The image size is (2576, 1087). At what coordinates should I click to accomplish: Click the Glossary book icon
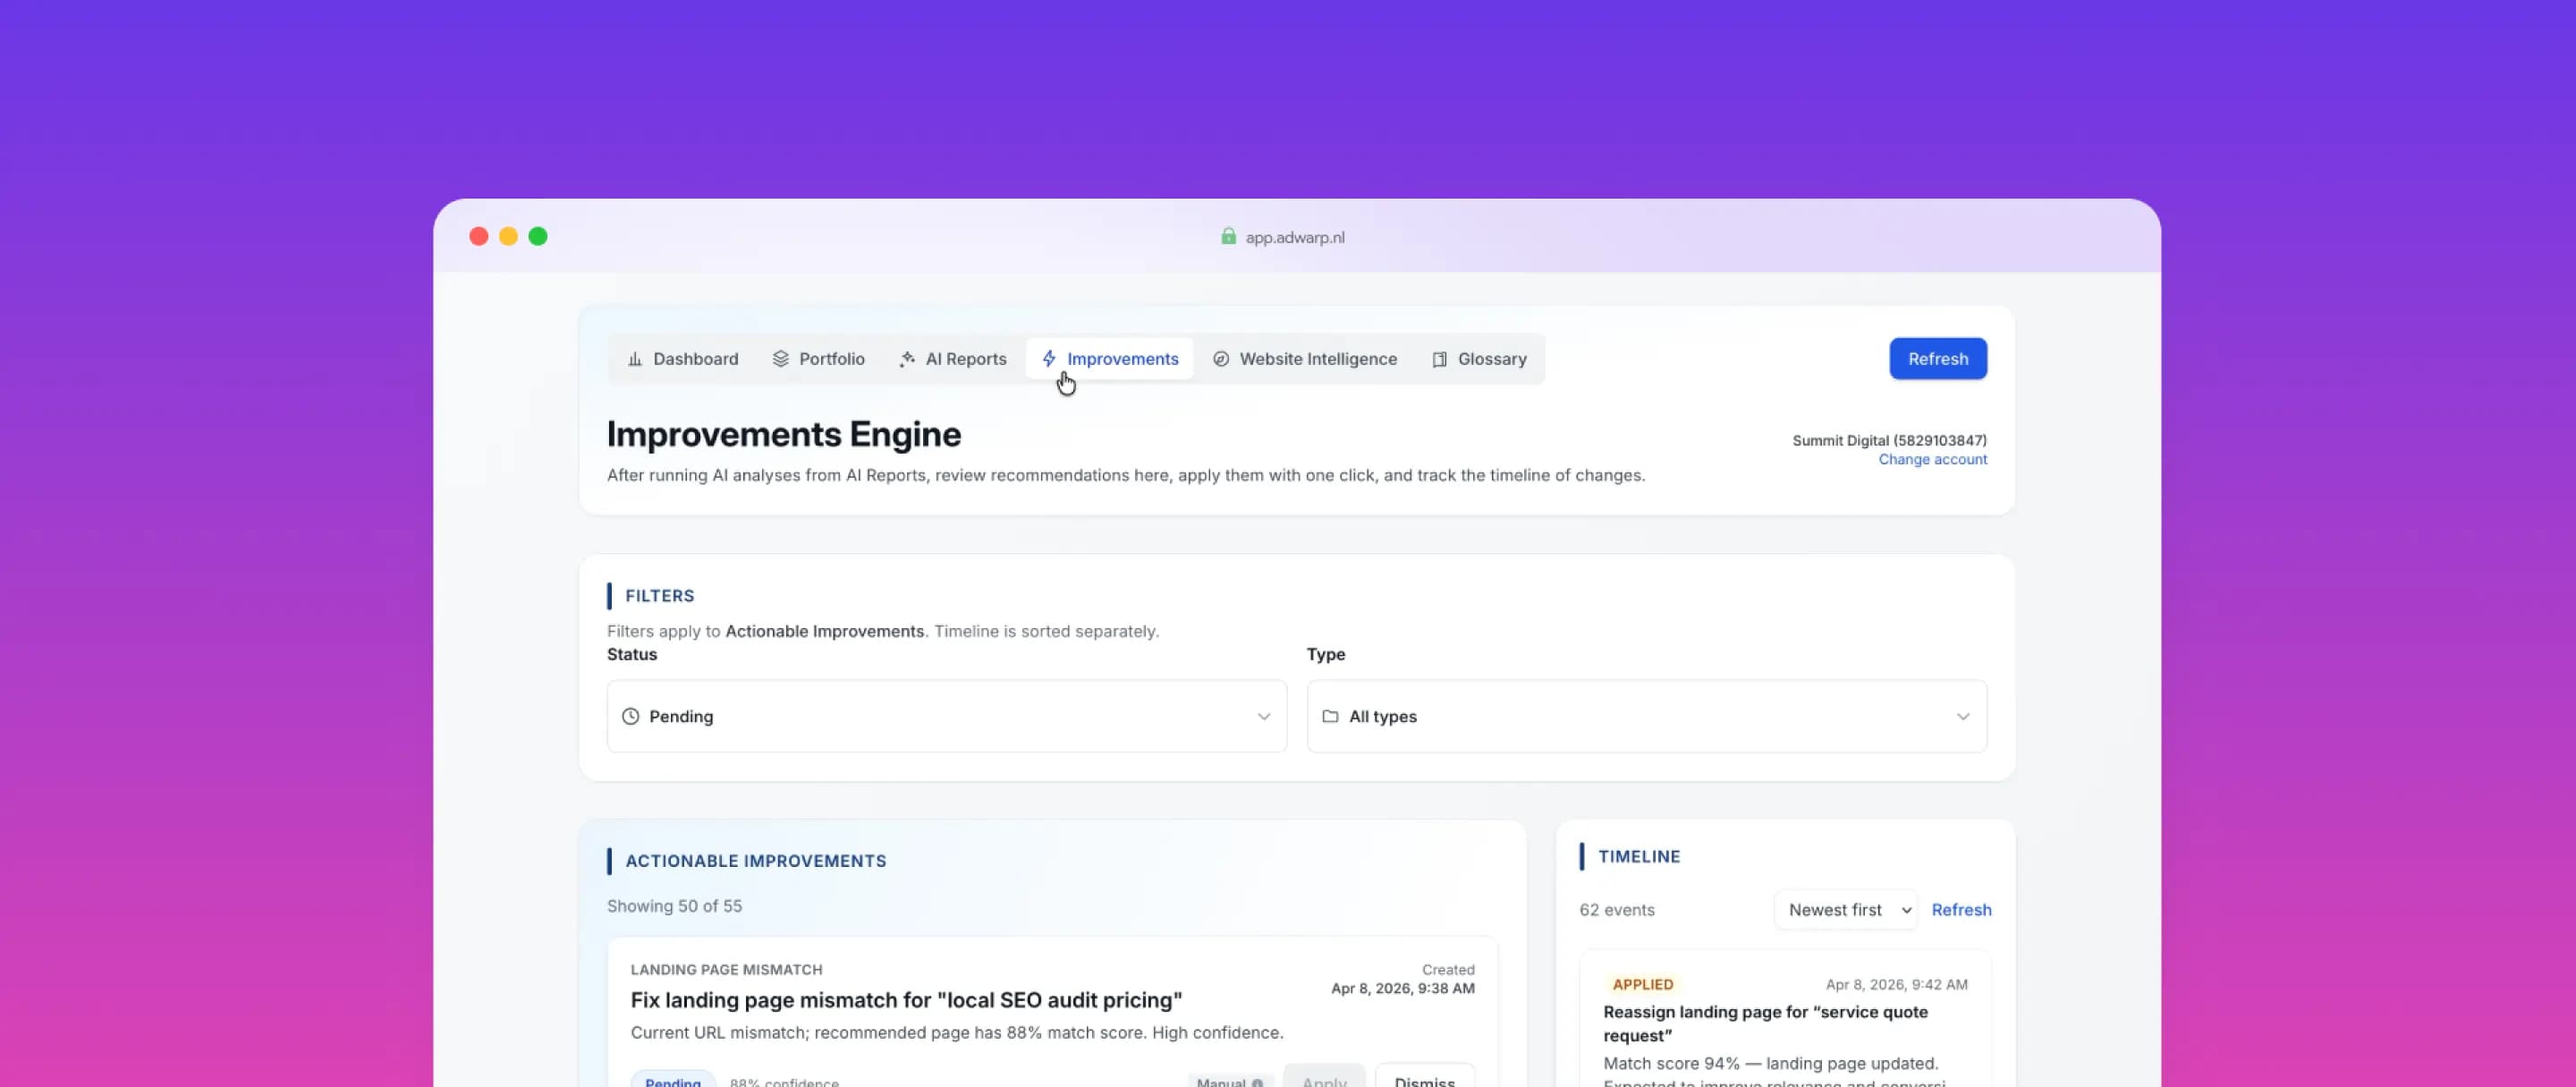tap(1438, 359)
